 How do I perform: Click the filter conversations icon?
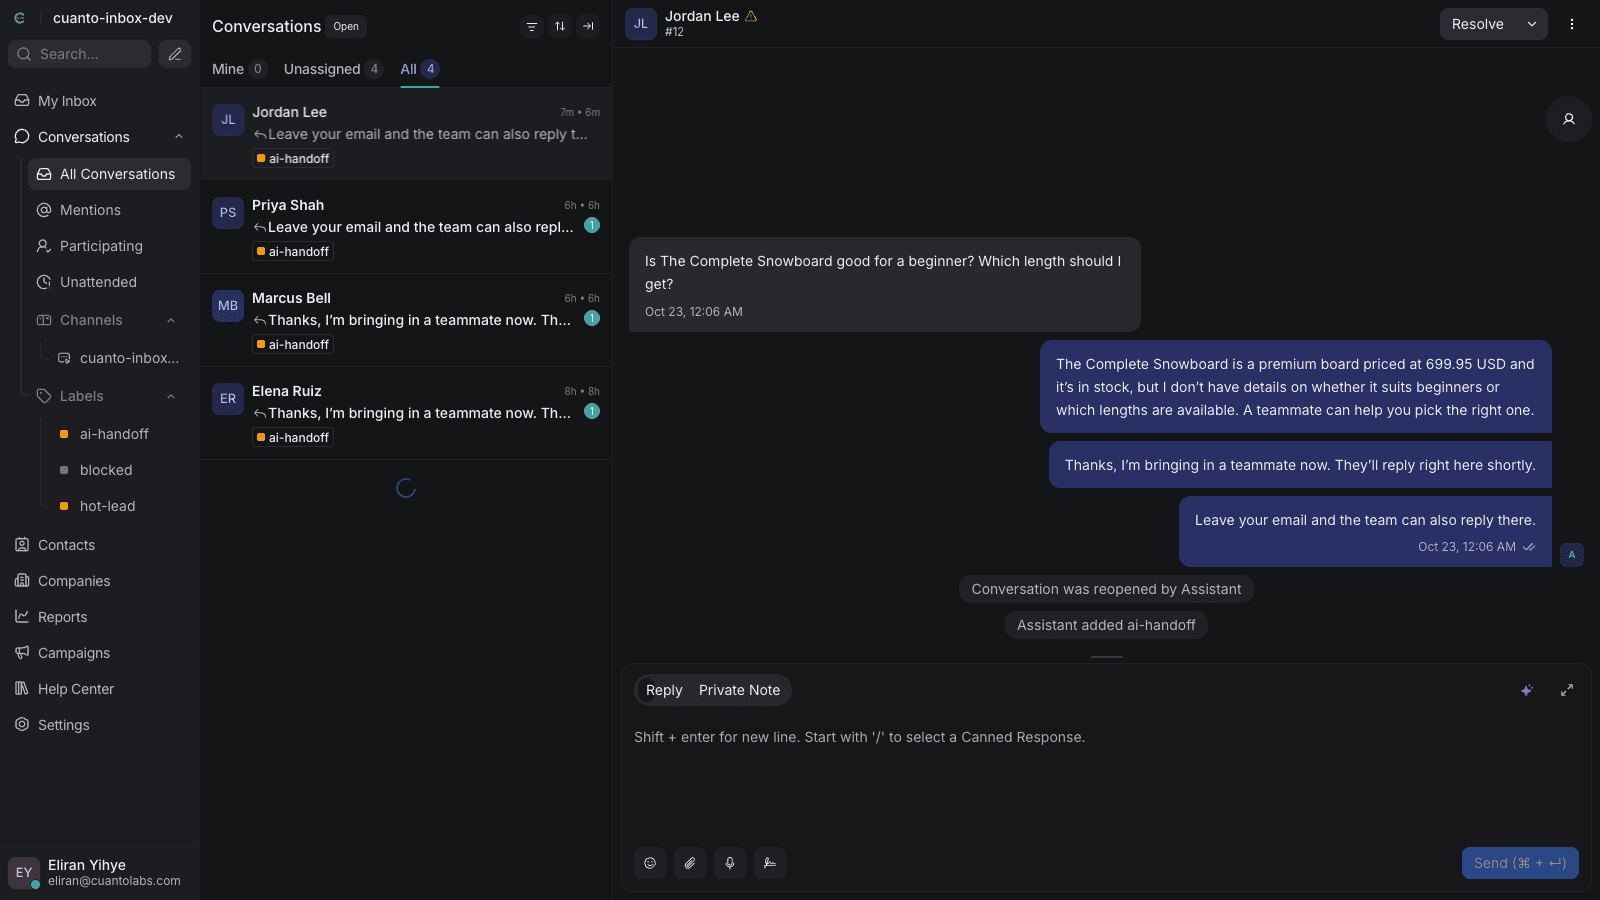click(x=532, y=27)
